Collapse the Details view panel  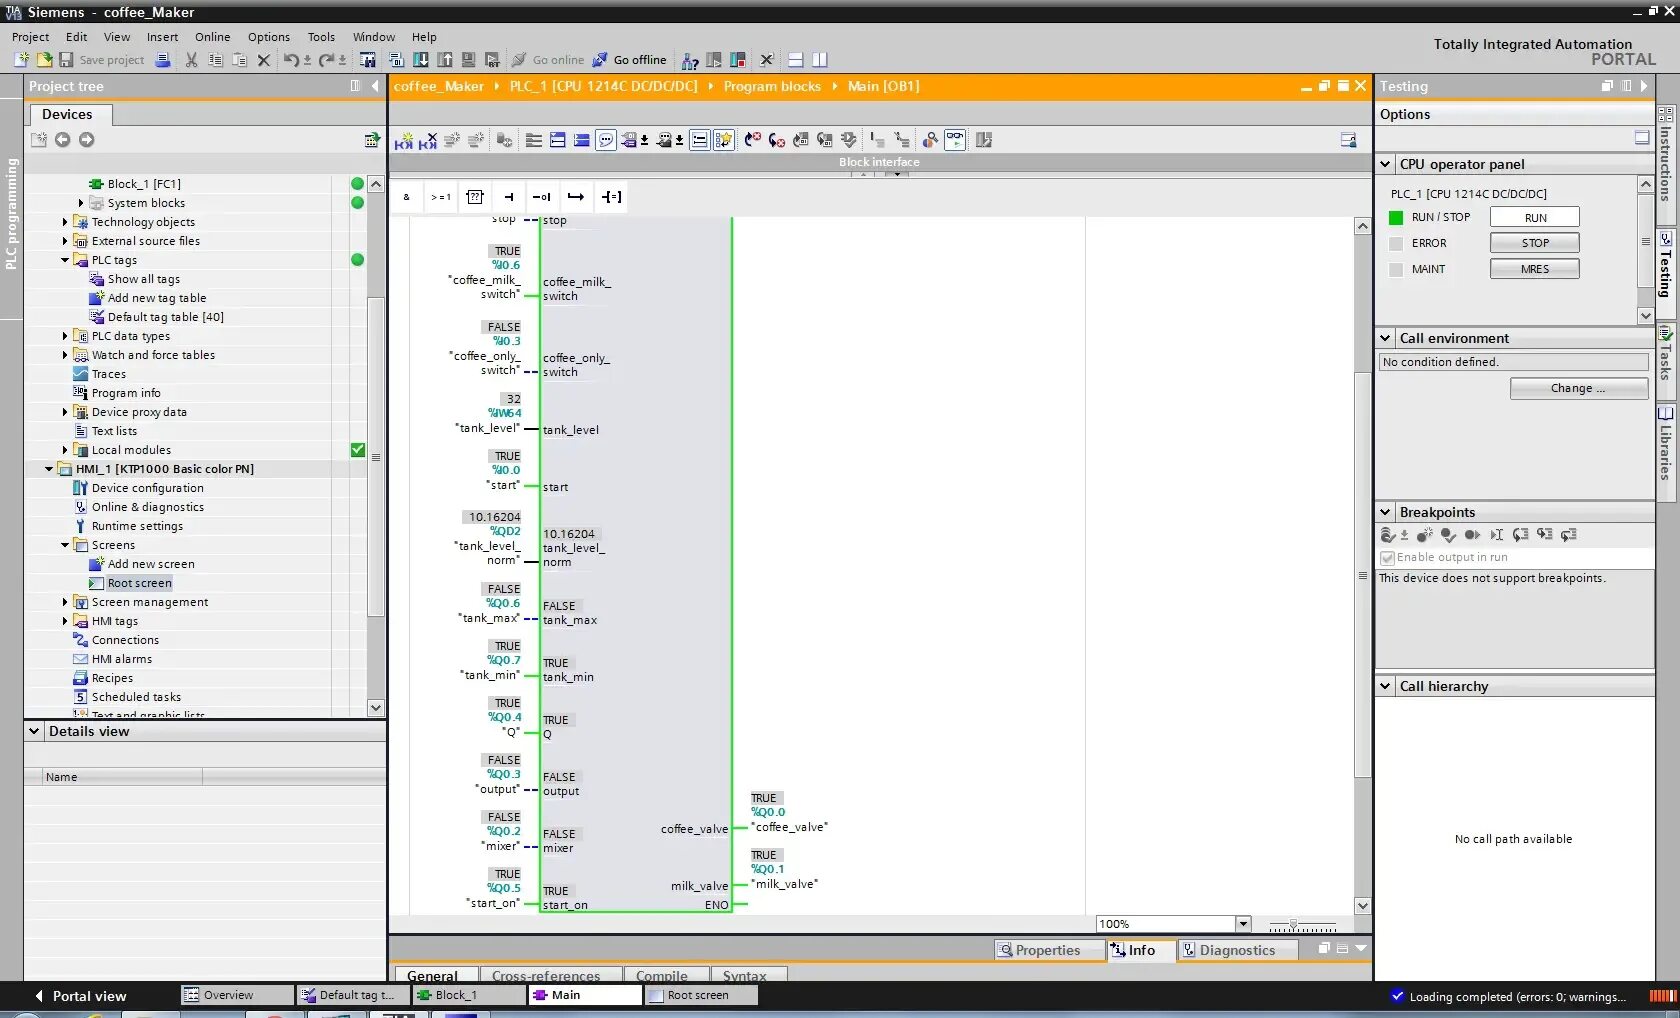click(34, 732)
